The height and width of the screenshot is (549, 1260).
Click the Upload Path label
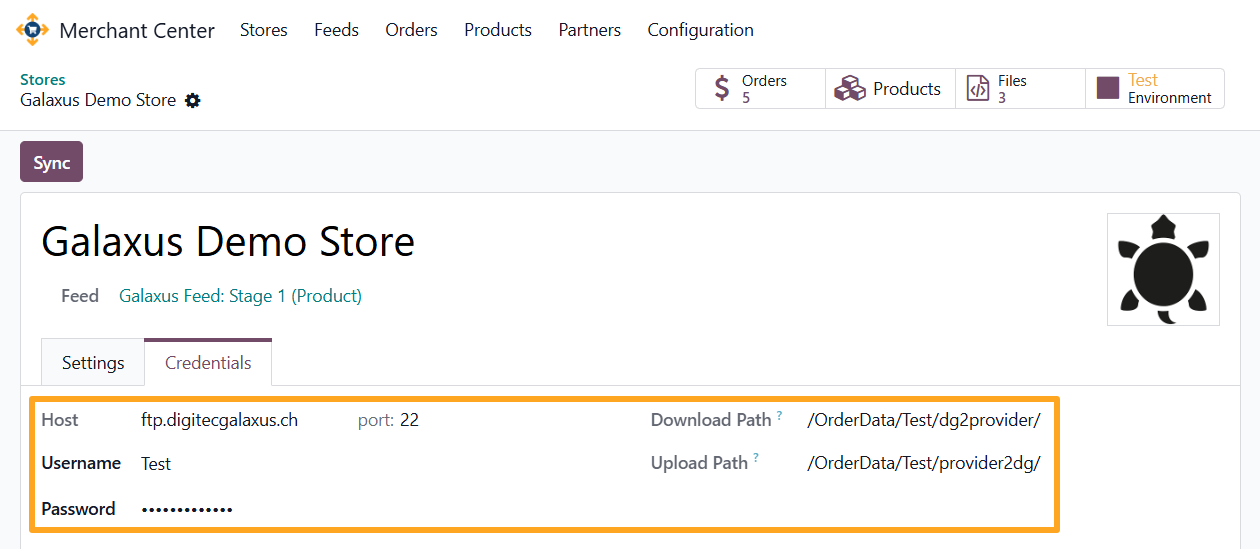point(699,463)
